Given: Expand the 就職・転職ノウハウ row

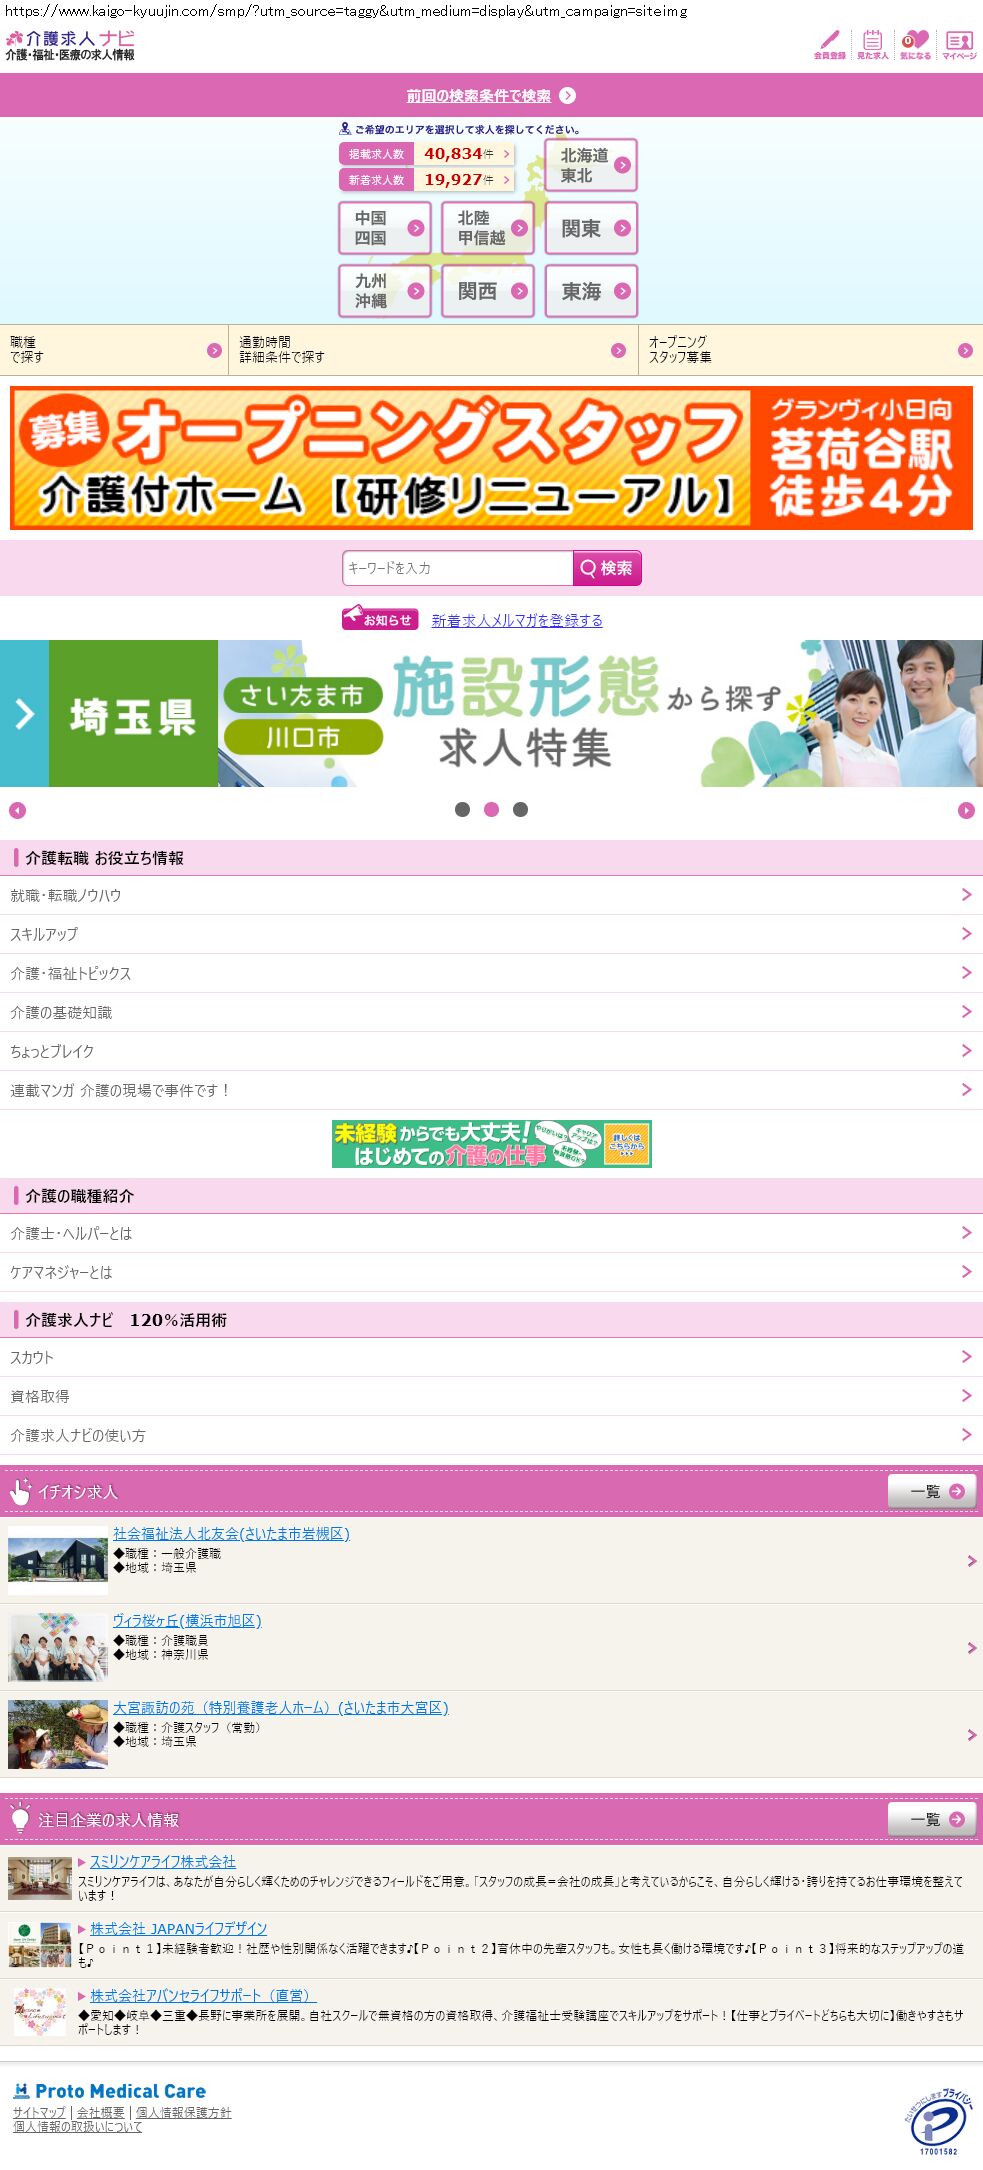Looking at the screenshot, I should (491, 895).
